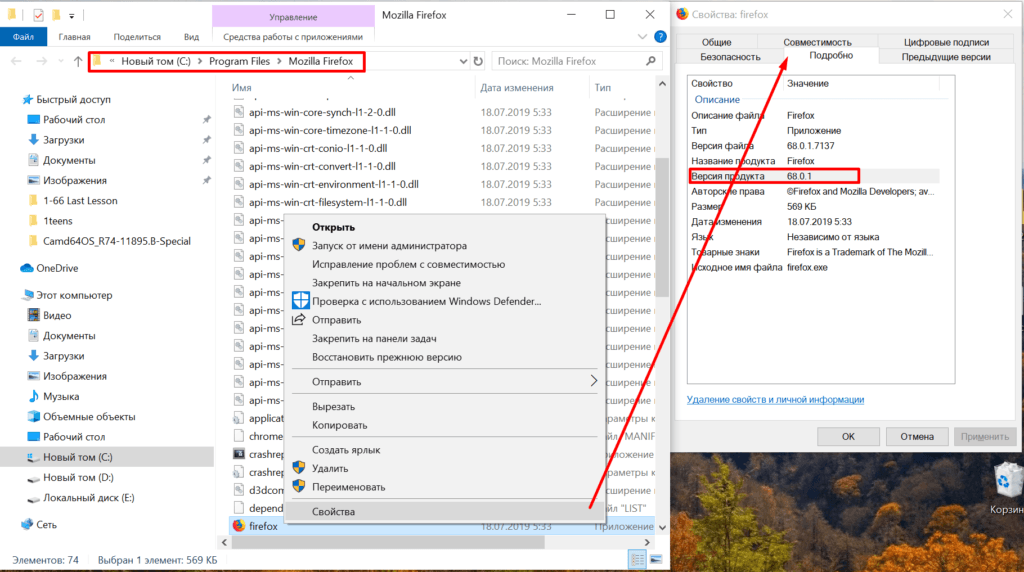The height and width of the screenshot is (572, 1024).
Task: Select the firefox application file icon
Action: (x=239, y=526)
